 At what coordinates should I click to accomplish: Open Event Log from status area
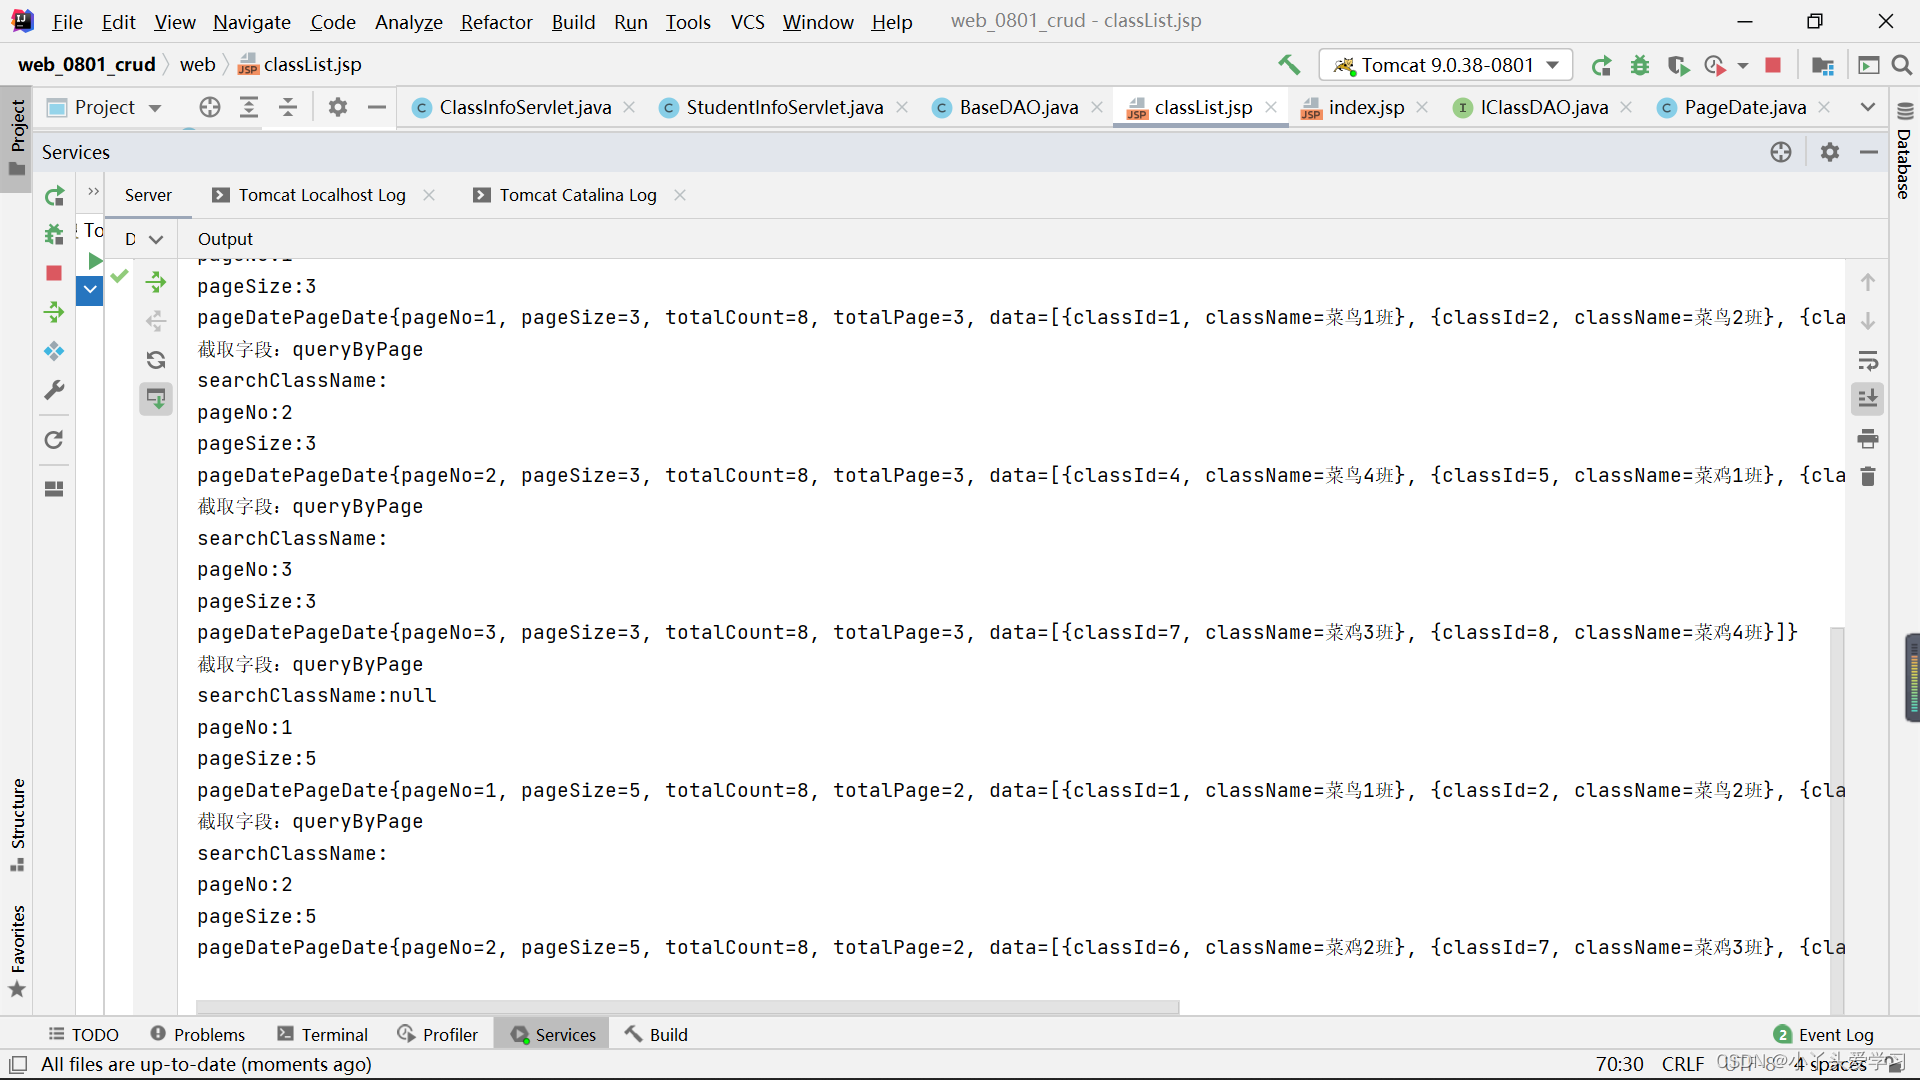point(1823,1035)
